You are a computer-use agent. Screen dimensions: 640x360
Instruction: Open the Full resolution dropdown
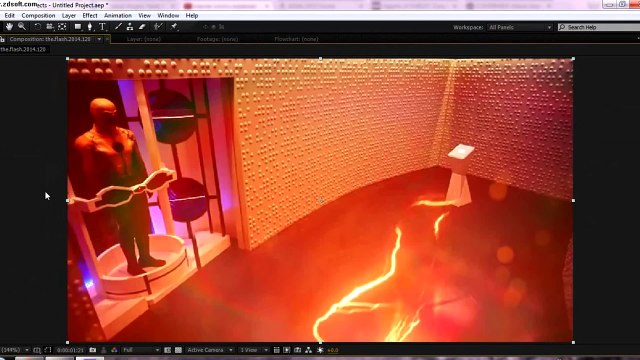141,350
